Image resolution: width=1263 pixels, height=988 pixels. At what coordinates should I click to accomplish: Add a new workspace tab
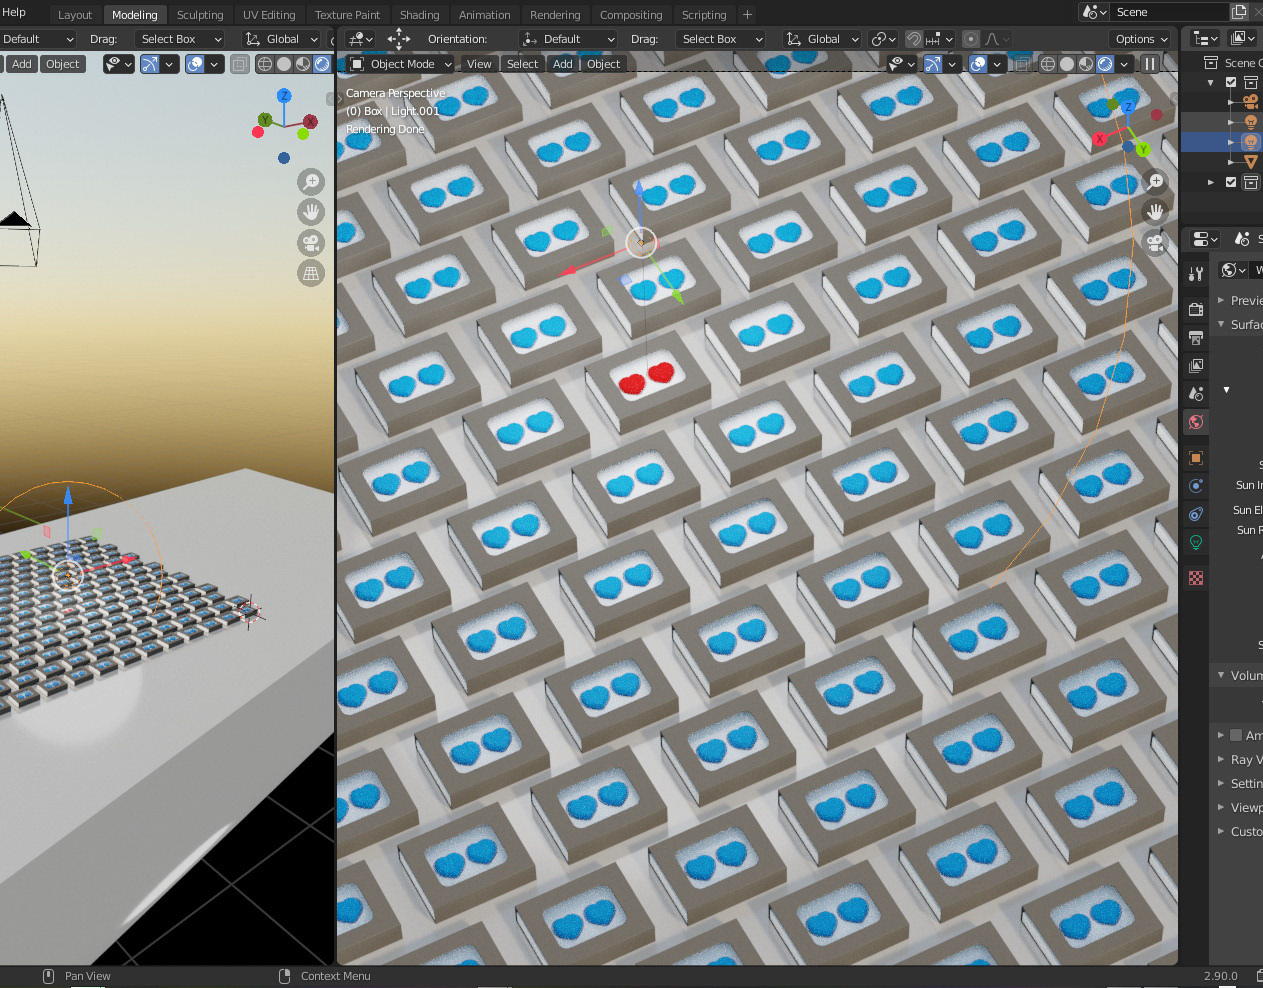coord(747,15)
